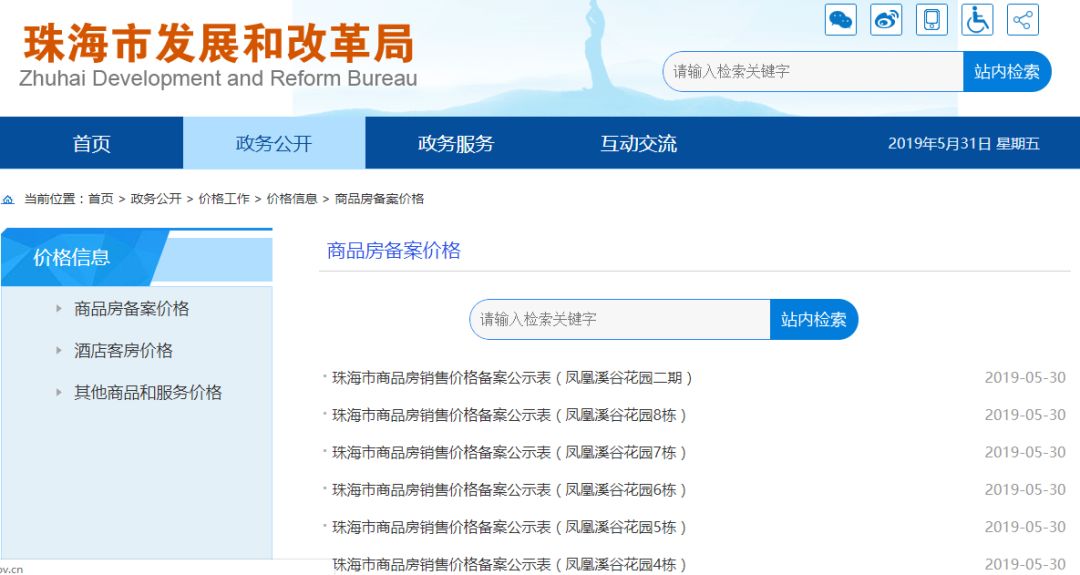Click the 2019-05-30 date of 凤凰溪谷花园二期

coord(1025,378)
